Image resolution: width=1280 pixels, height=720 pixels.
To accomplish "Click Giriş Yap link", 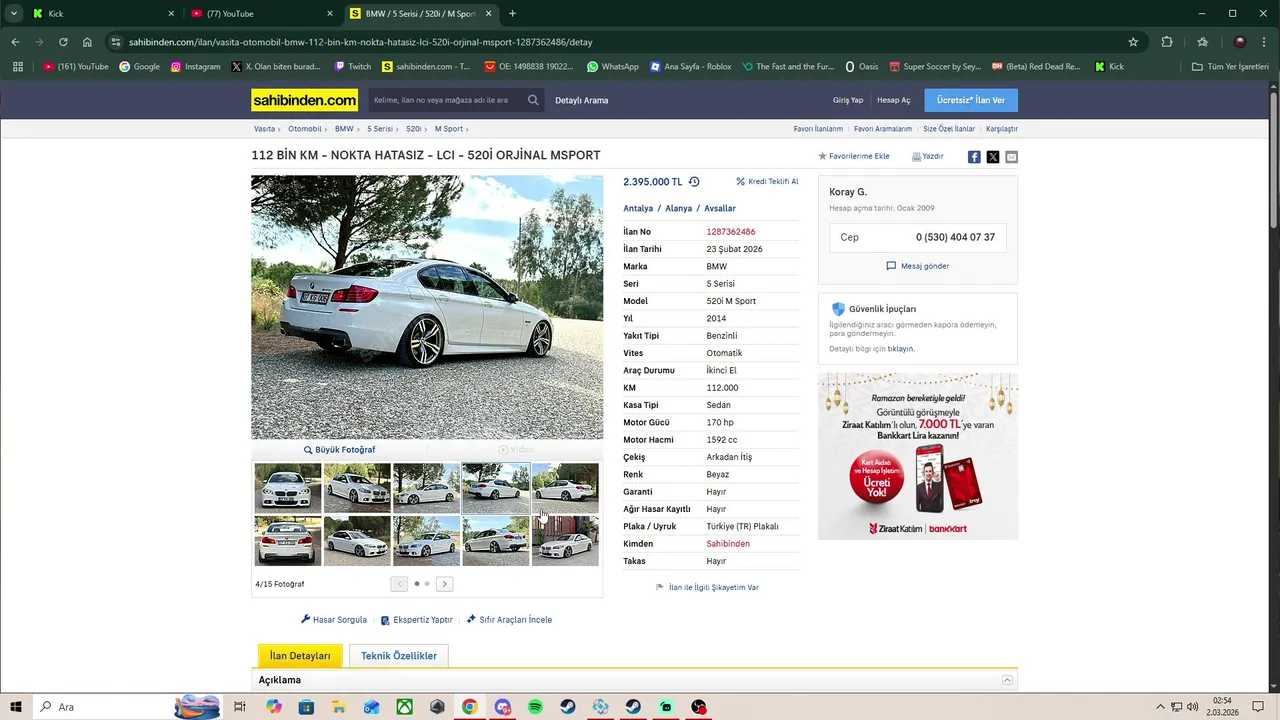I will click(x=848, y=100).
